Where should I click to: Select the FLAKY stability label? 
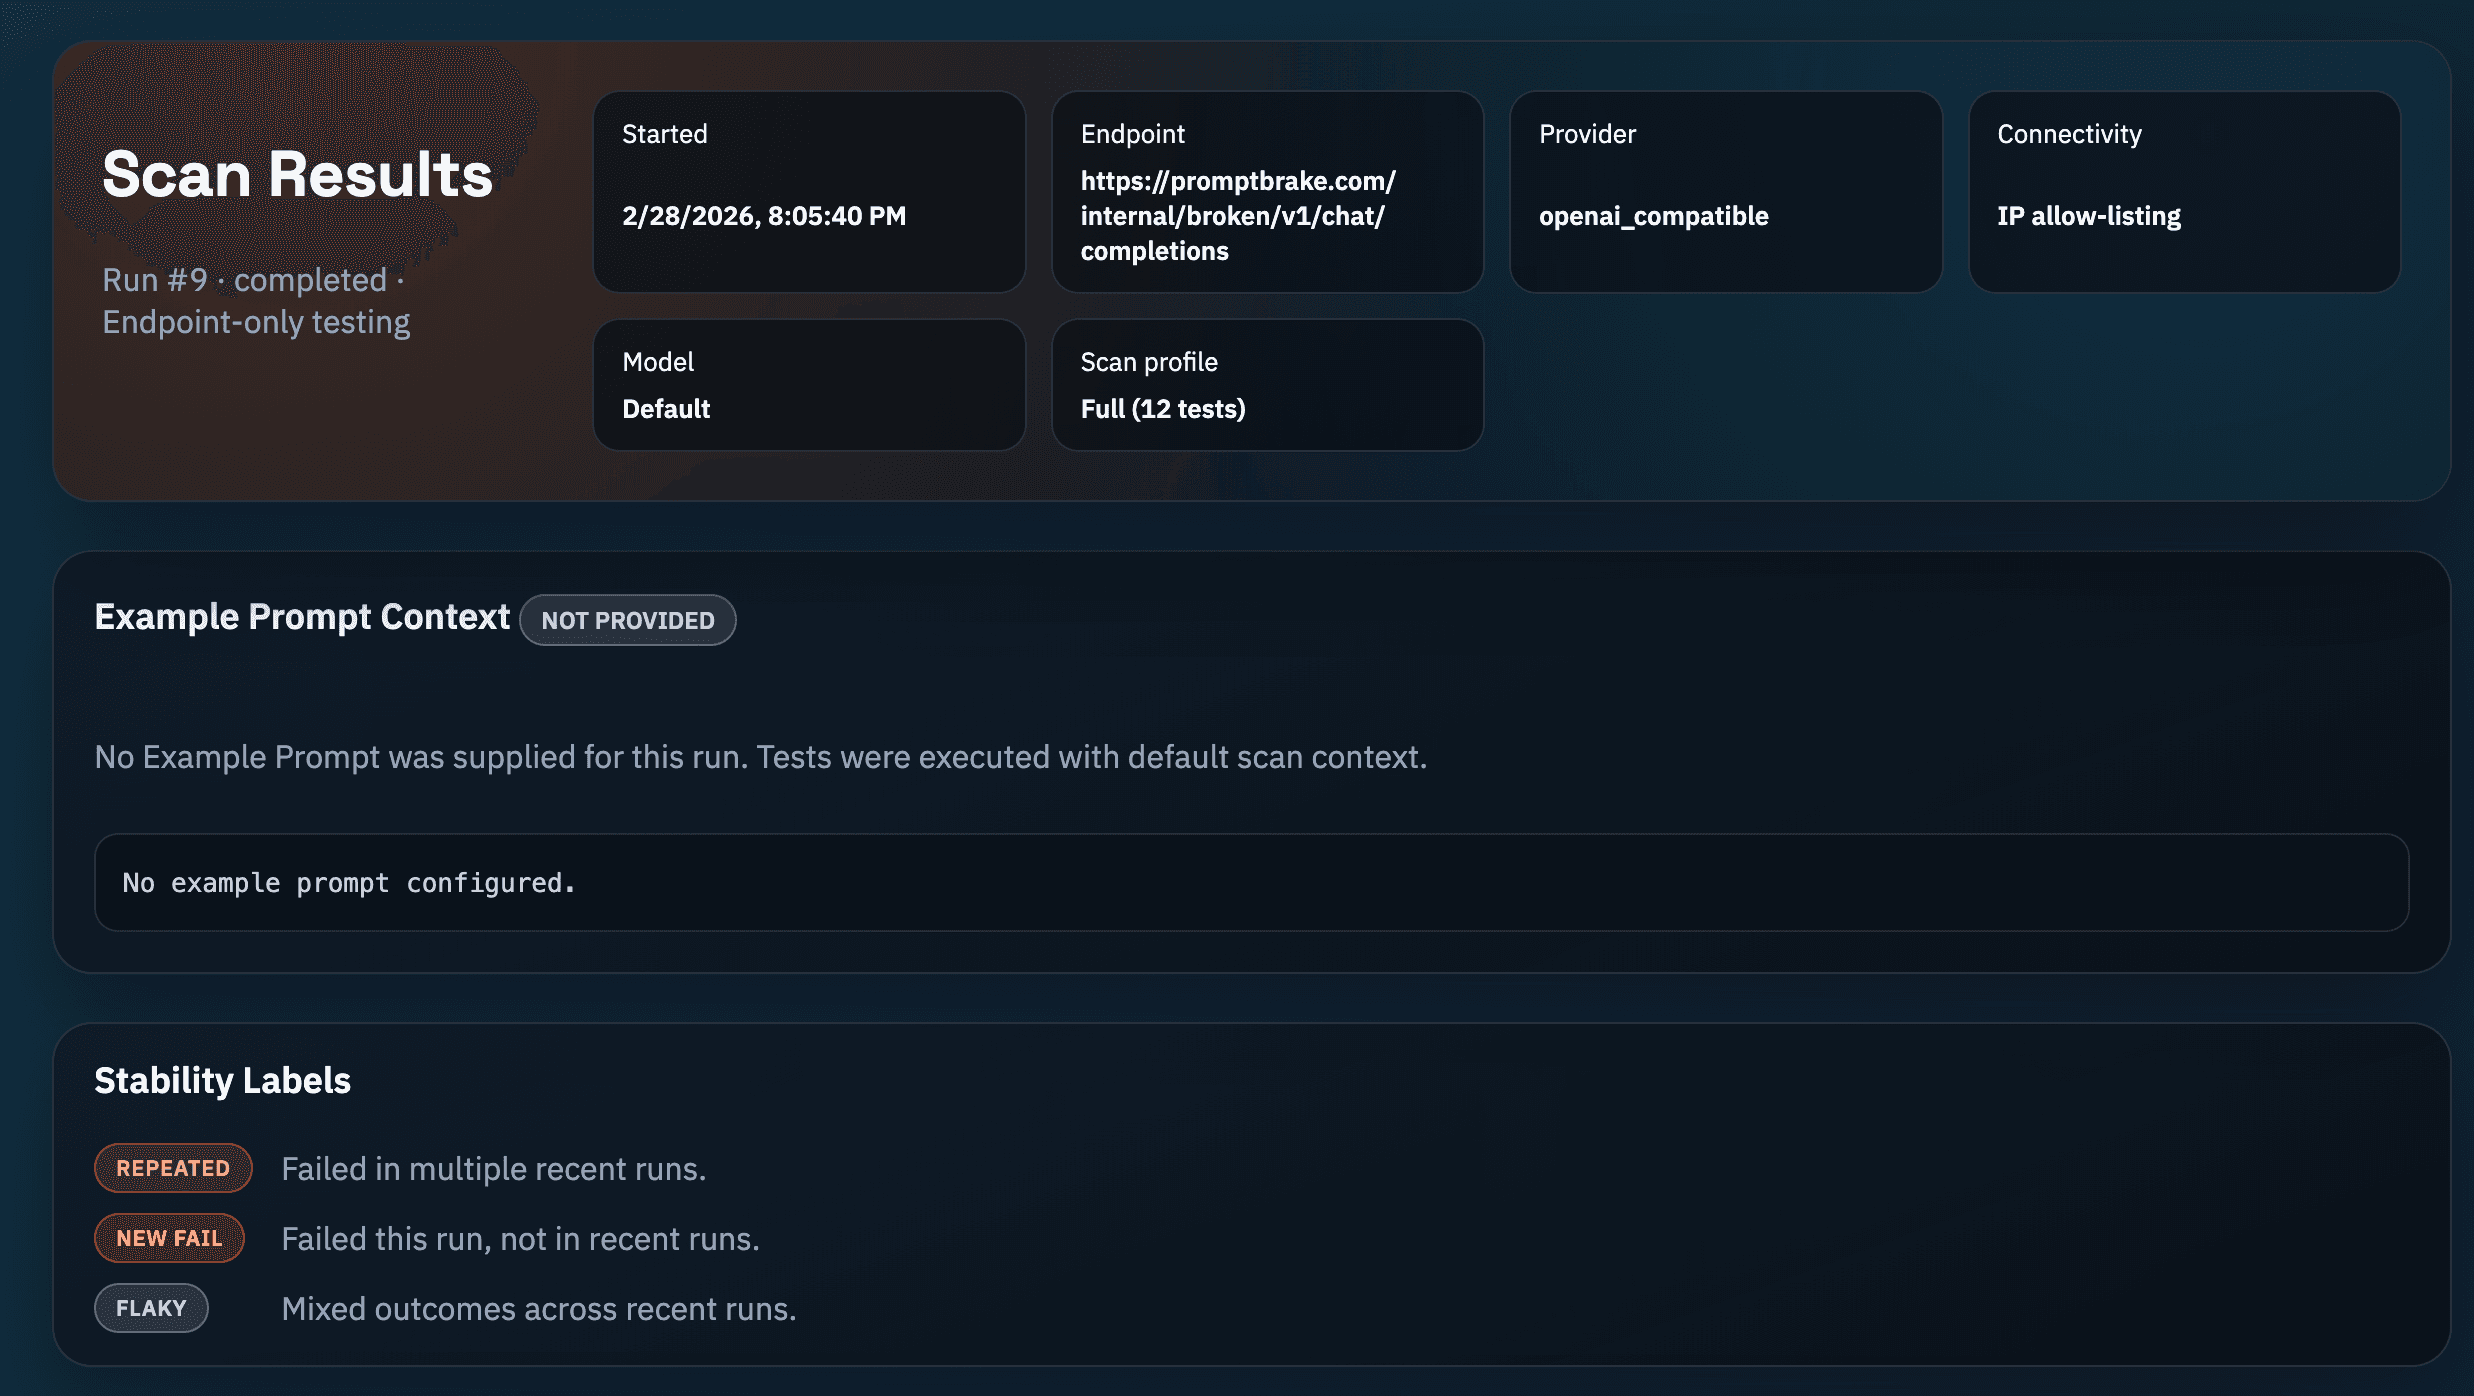coord(151,1307)
